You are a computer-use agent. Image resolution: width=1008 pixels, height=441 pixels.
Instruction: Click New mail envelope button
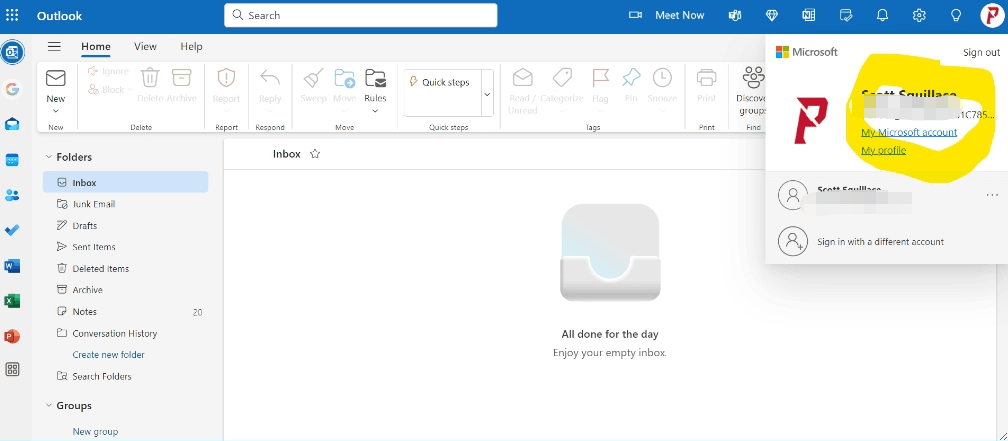click(56, 86)
